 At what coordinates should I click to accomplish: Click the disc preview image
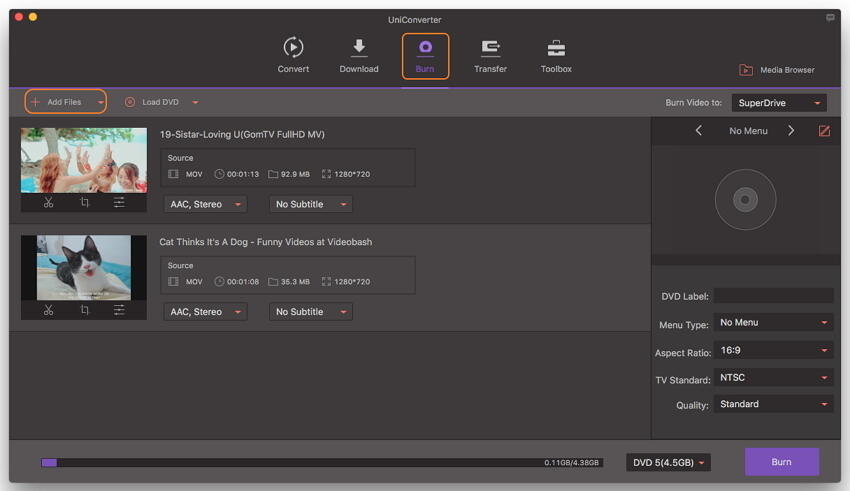[x=745, y=200]
